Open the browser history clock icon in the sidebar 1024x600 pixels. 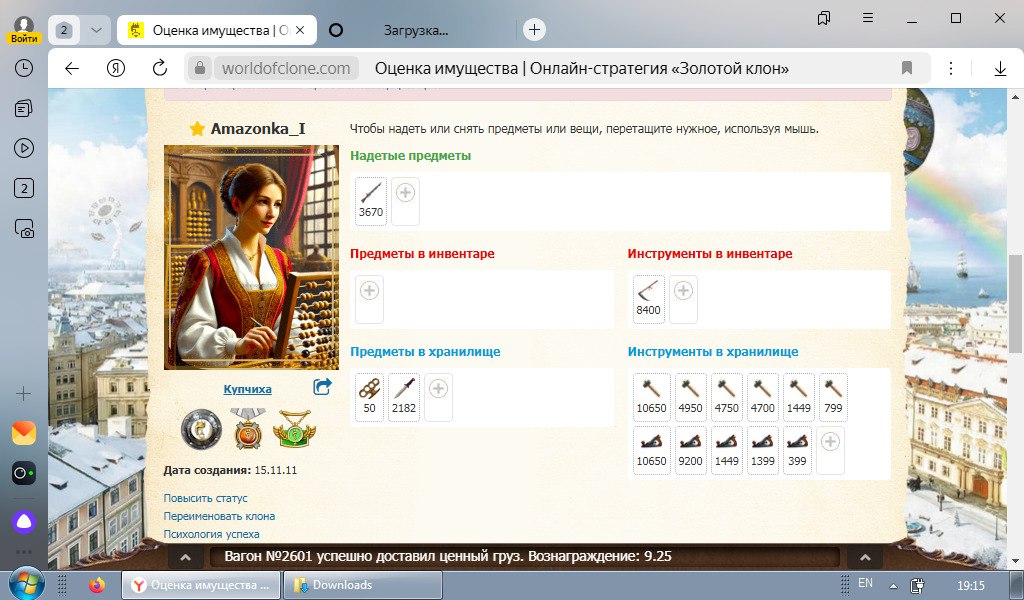[24, 69]
